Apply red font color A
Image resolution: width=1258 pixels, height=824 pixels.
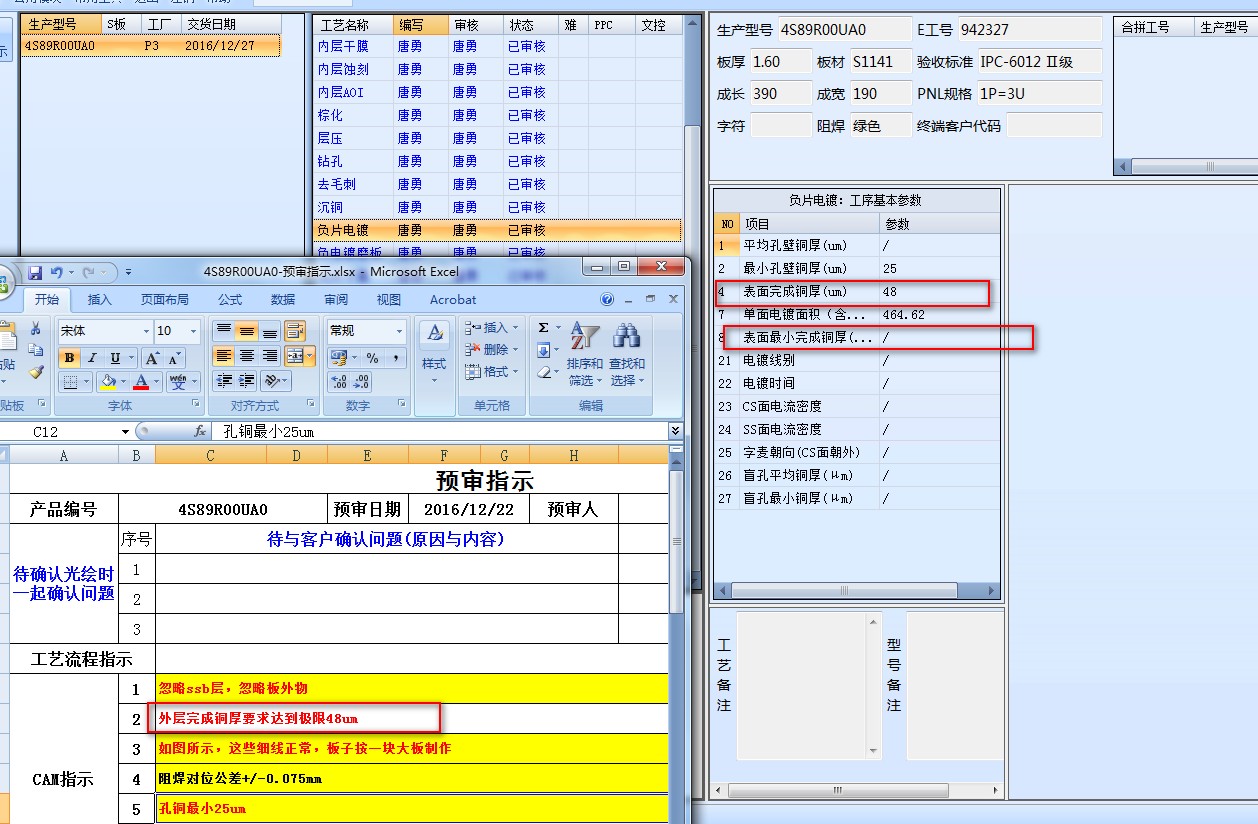(141, 381)
